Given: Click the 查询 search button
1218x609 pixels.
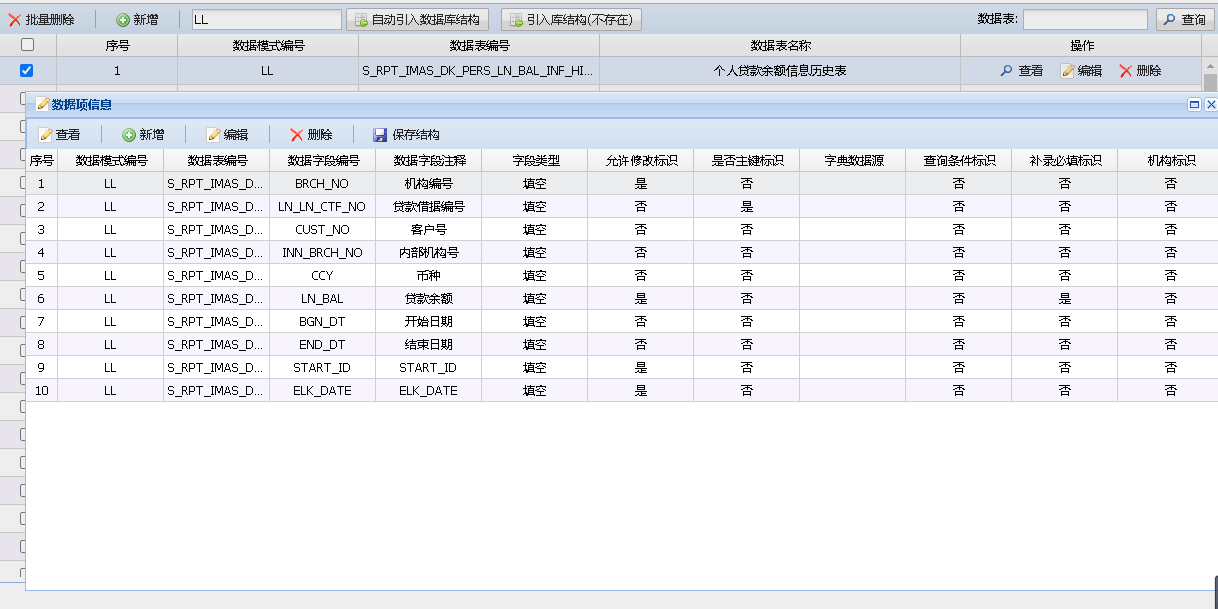Looking at the screenshot, I should click(1184, 20).
